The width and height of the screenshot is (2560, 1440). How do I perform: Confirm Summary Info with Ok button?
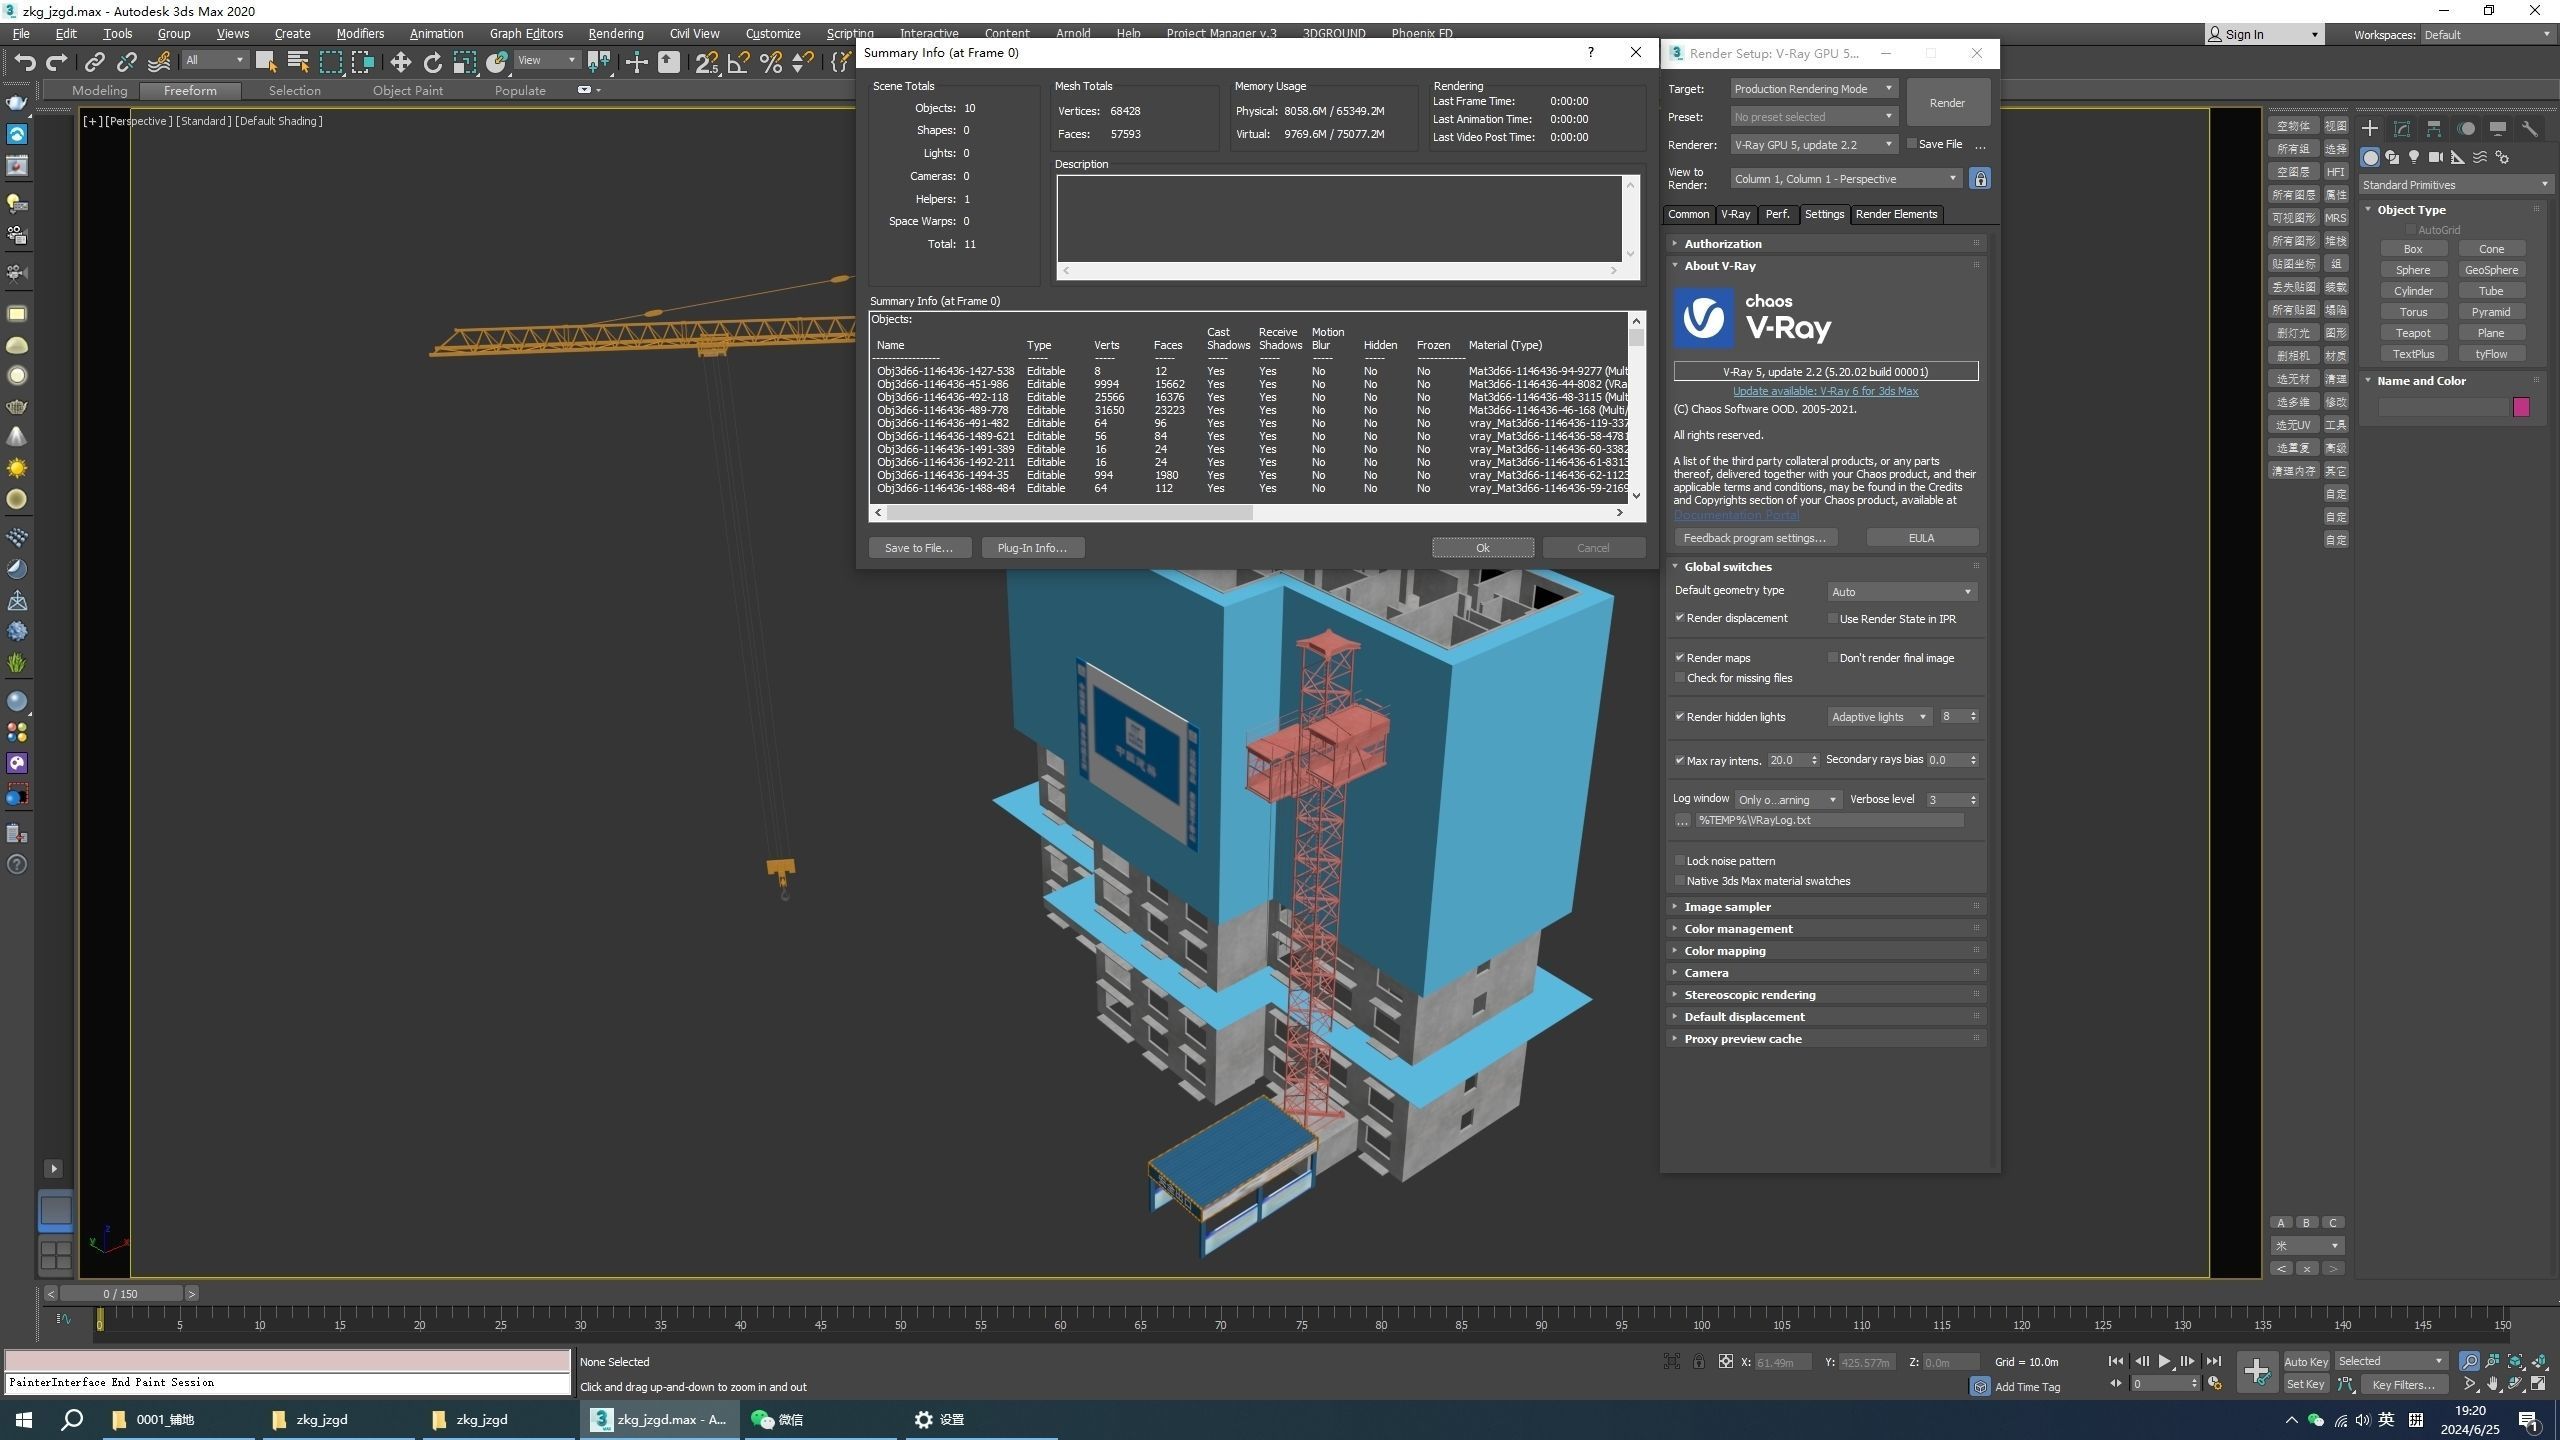coord(1482,548)
